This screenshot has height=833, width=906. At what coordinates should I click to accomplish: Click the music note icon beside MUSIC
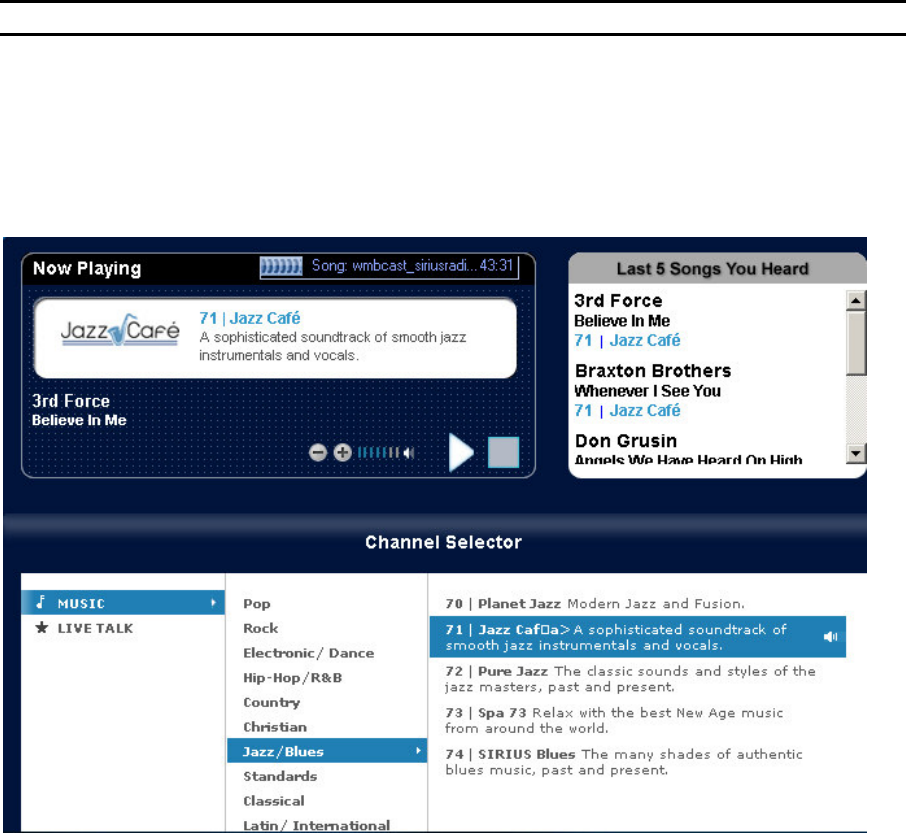tap(40, 602)
